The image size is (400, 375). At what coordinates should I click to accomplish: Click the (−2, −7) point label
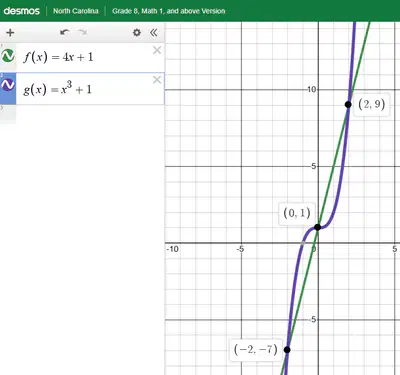coord(256,350)
